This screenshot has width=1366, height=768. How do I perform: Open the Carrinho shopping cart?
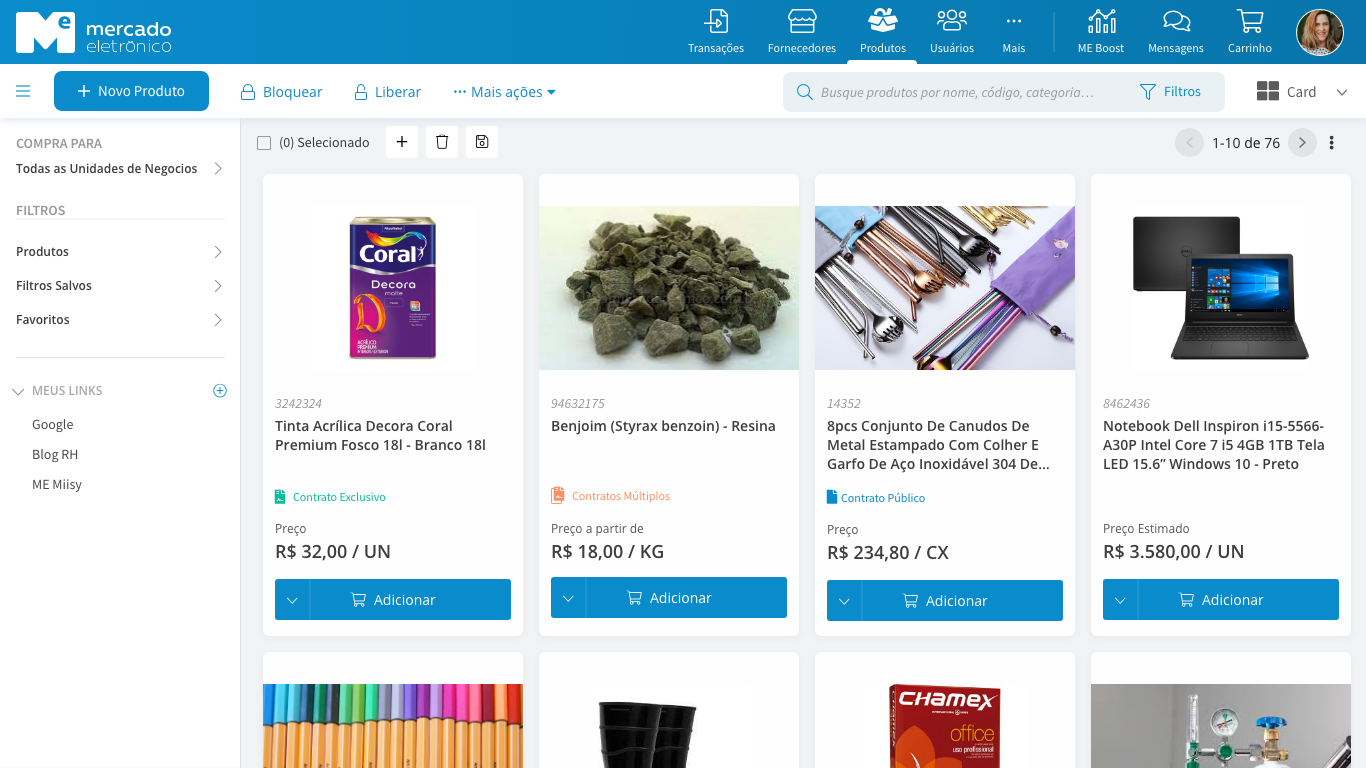click(1250, 21)
